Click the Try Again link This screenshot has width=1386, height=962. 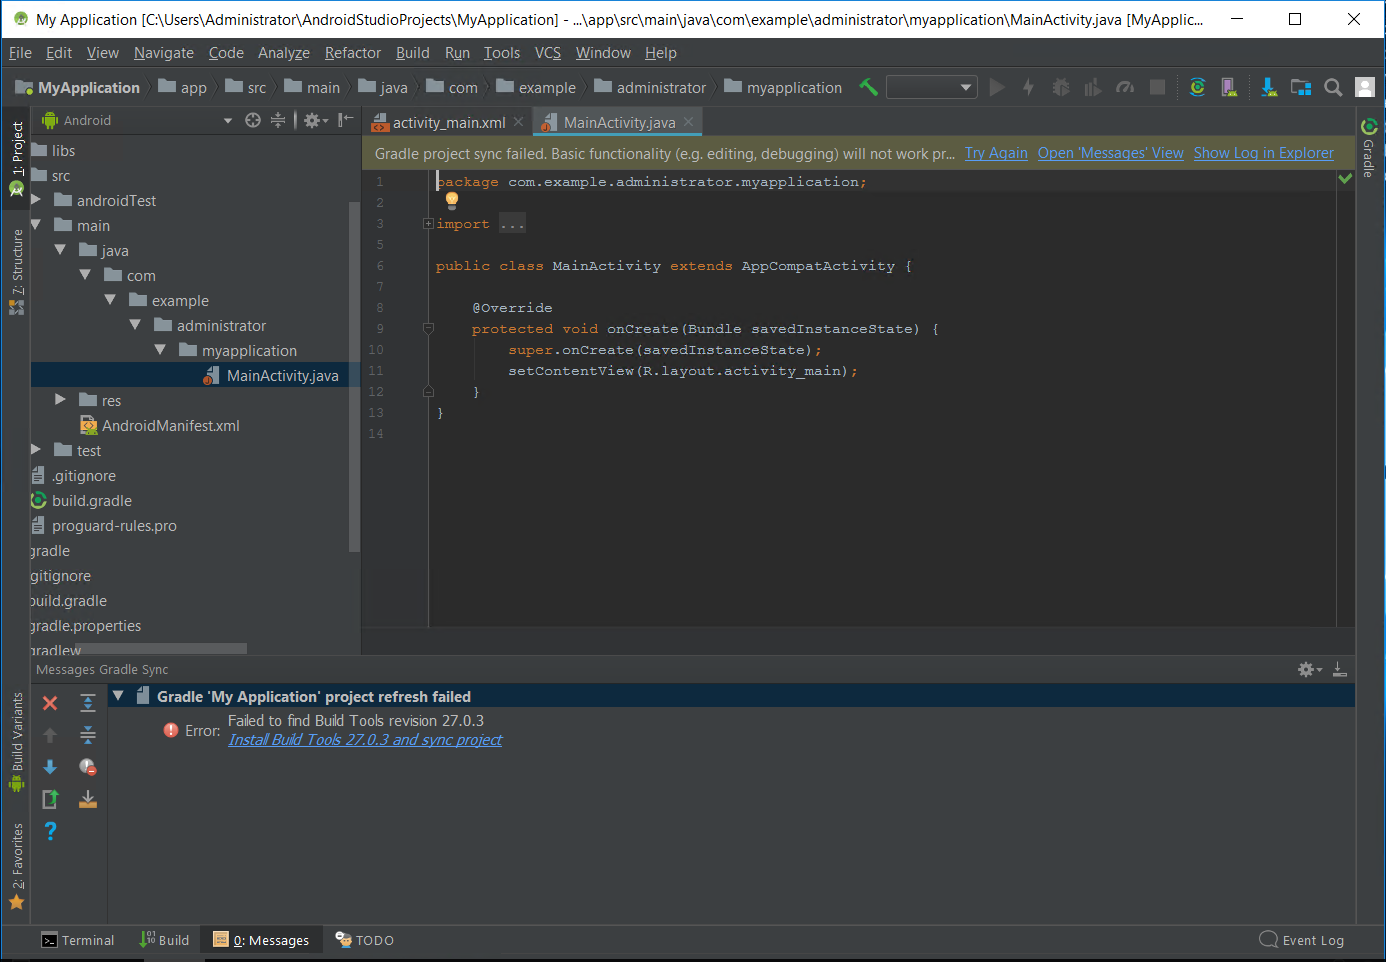(x=996, y=153)
